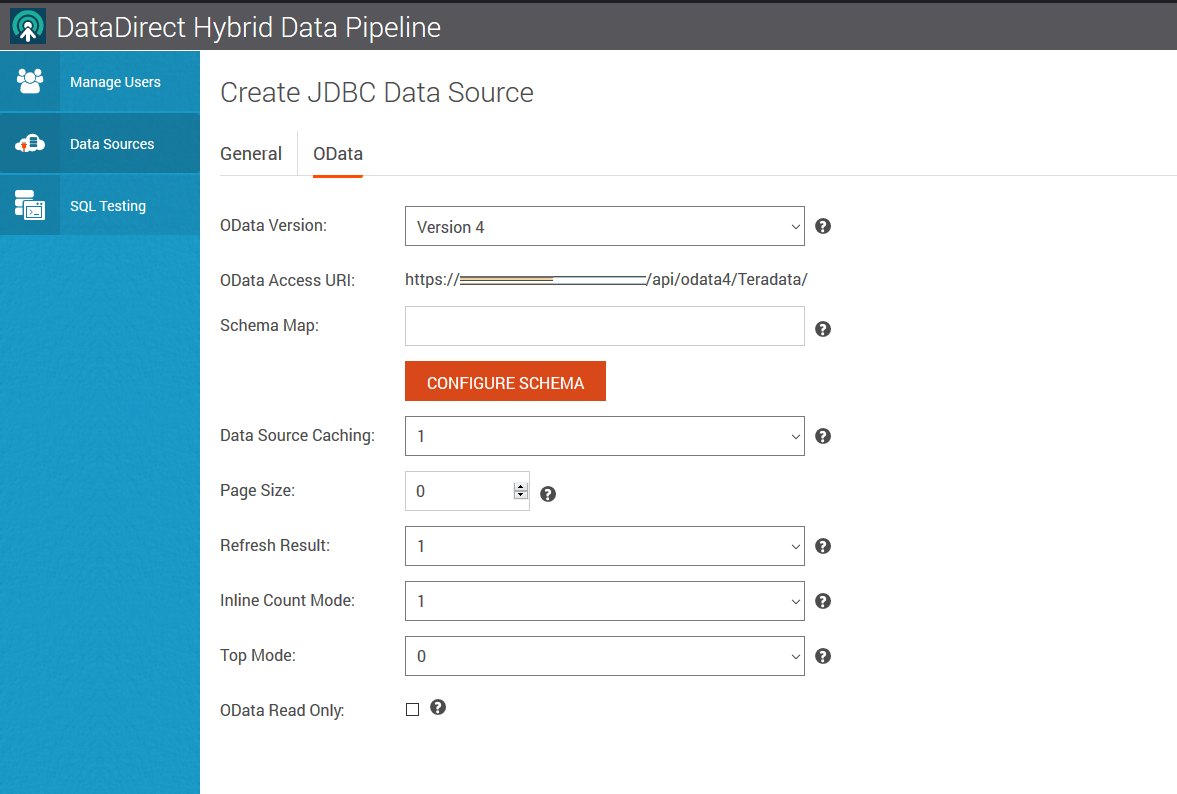Click the OData Version label

coord(273,225)
